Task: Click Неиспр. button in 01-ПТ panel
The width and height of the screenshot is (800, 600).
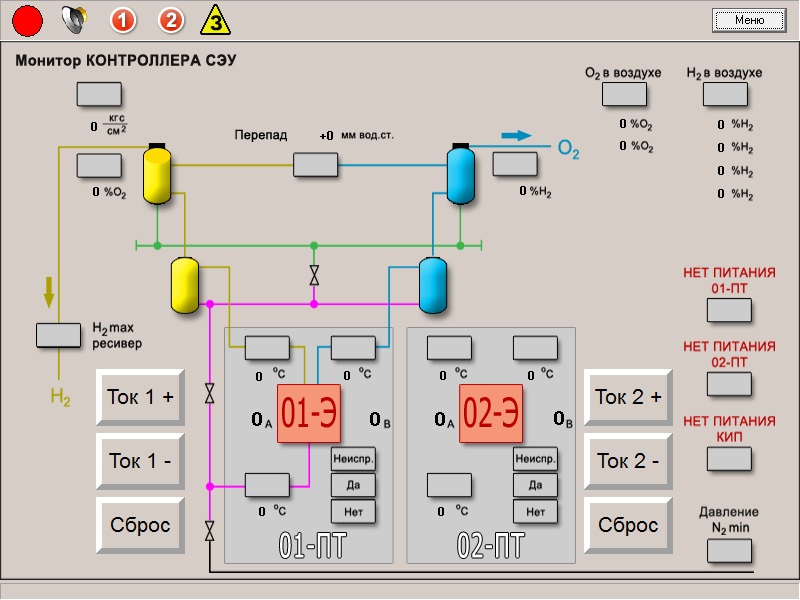Action: point(353,459)
